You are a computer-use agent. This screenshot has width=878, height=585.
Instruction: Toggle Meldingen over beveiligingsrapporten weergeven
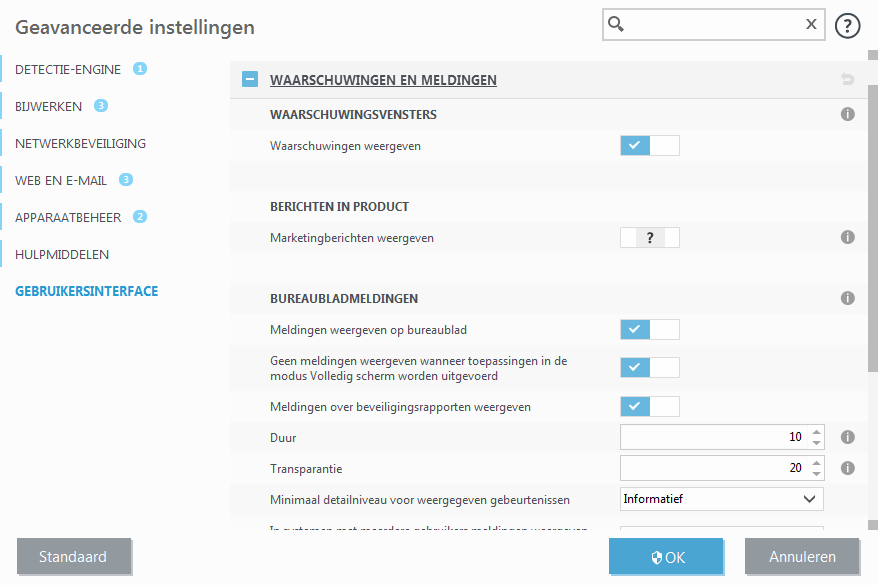(x=649, y=406)
